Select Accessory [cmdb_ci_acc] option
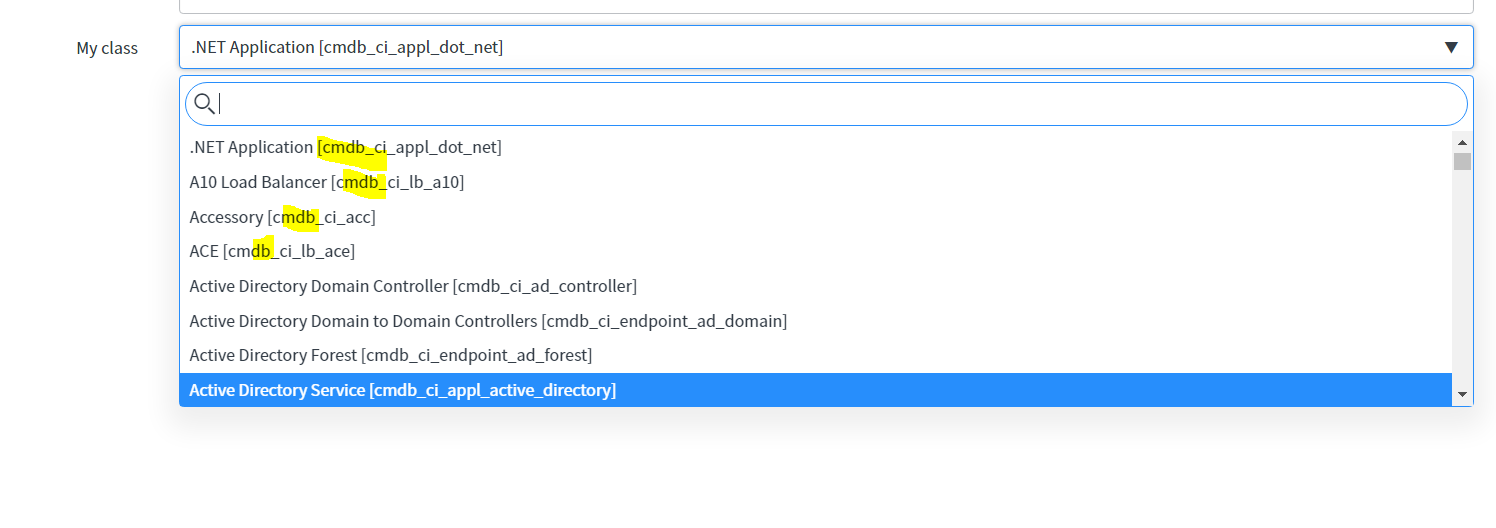This screenshot has height=528, width=1496. tap(816, 217)
